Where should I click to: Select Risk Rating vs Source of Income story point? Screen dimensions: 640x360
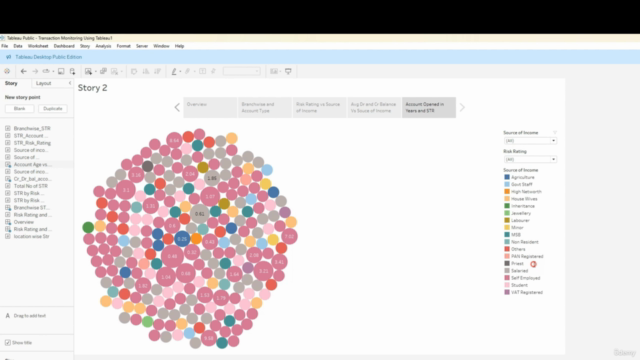pyautogui.click(x=320, y=107)
